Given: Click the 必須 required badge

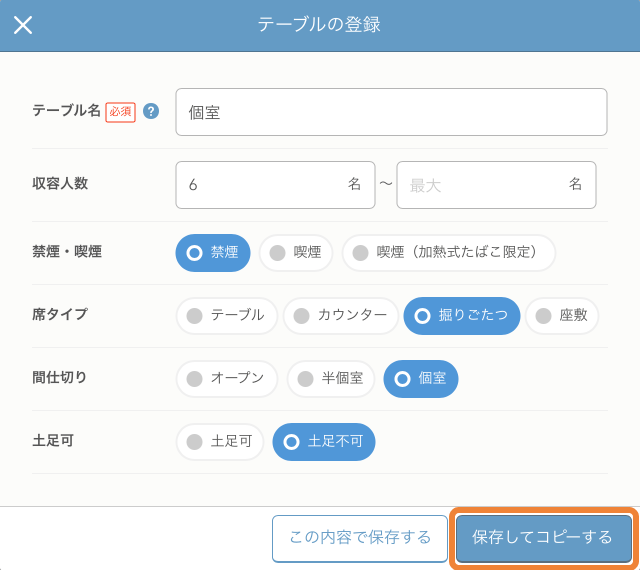Looking at the screenshot, I should (x=120, y=111).
